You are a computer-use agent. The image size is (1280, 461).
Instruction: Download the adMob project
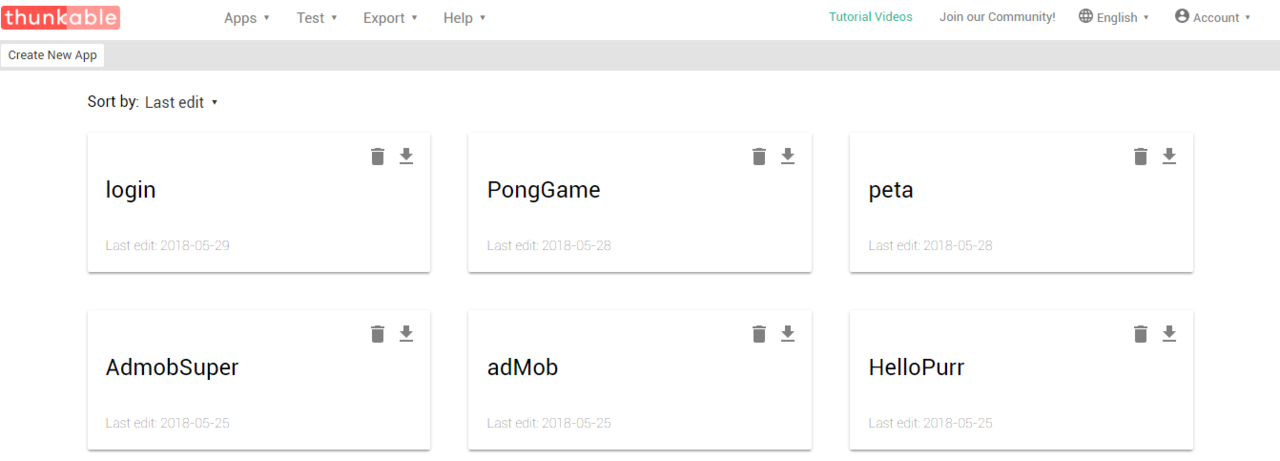coord(788,334)
